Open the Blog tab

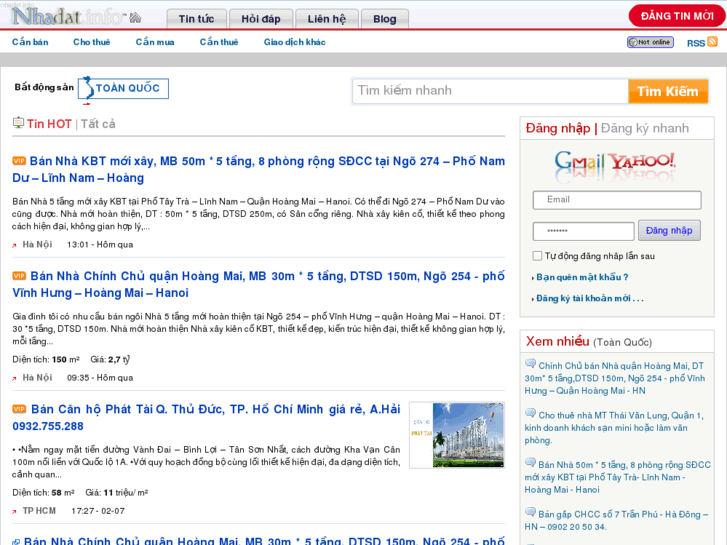coord(385,19)
